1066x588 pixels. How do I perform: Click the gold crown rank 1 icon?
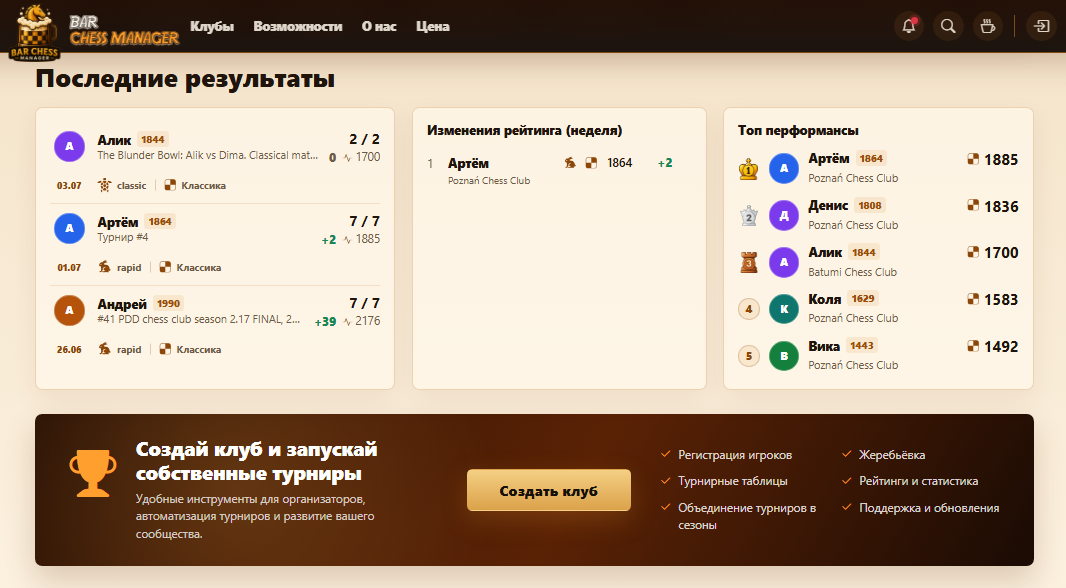(749, 169)
